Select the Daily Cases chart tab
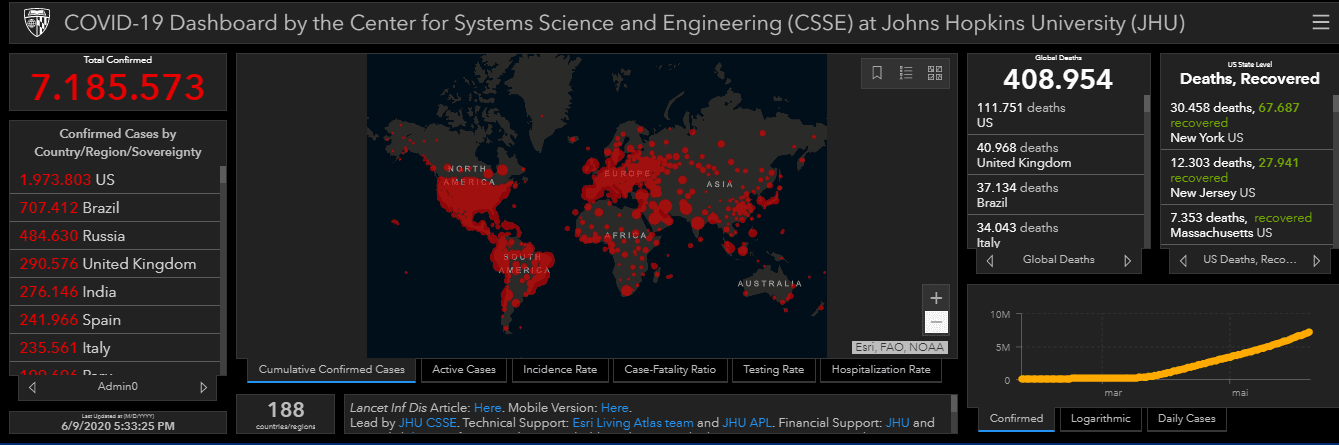This screenshot has height=445, width=1339. [x=1187, y=419]
